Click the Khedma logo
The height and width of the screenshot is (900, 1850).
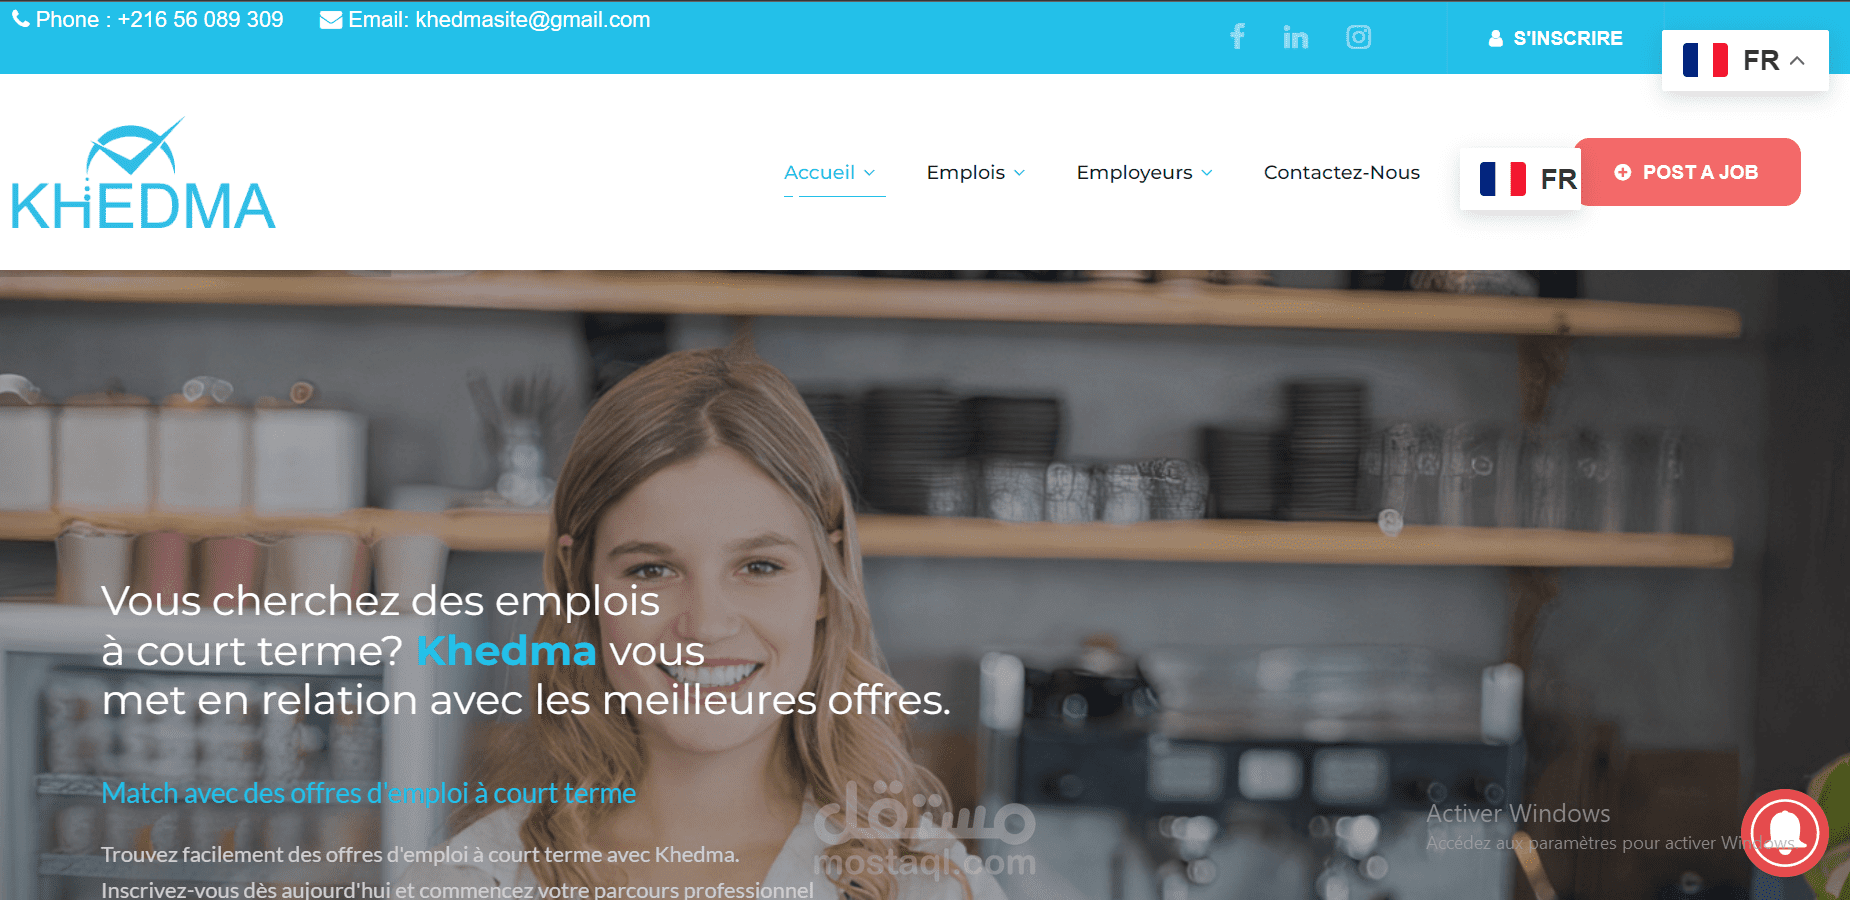[x=143, y=173]
